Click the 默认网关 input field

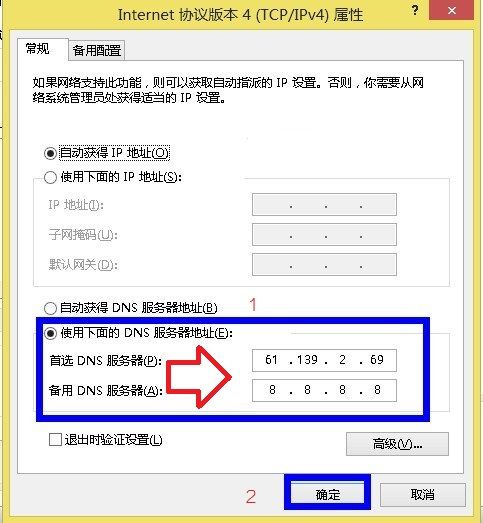(x=324, y=265)
